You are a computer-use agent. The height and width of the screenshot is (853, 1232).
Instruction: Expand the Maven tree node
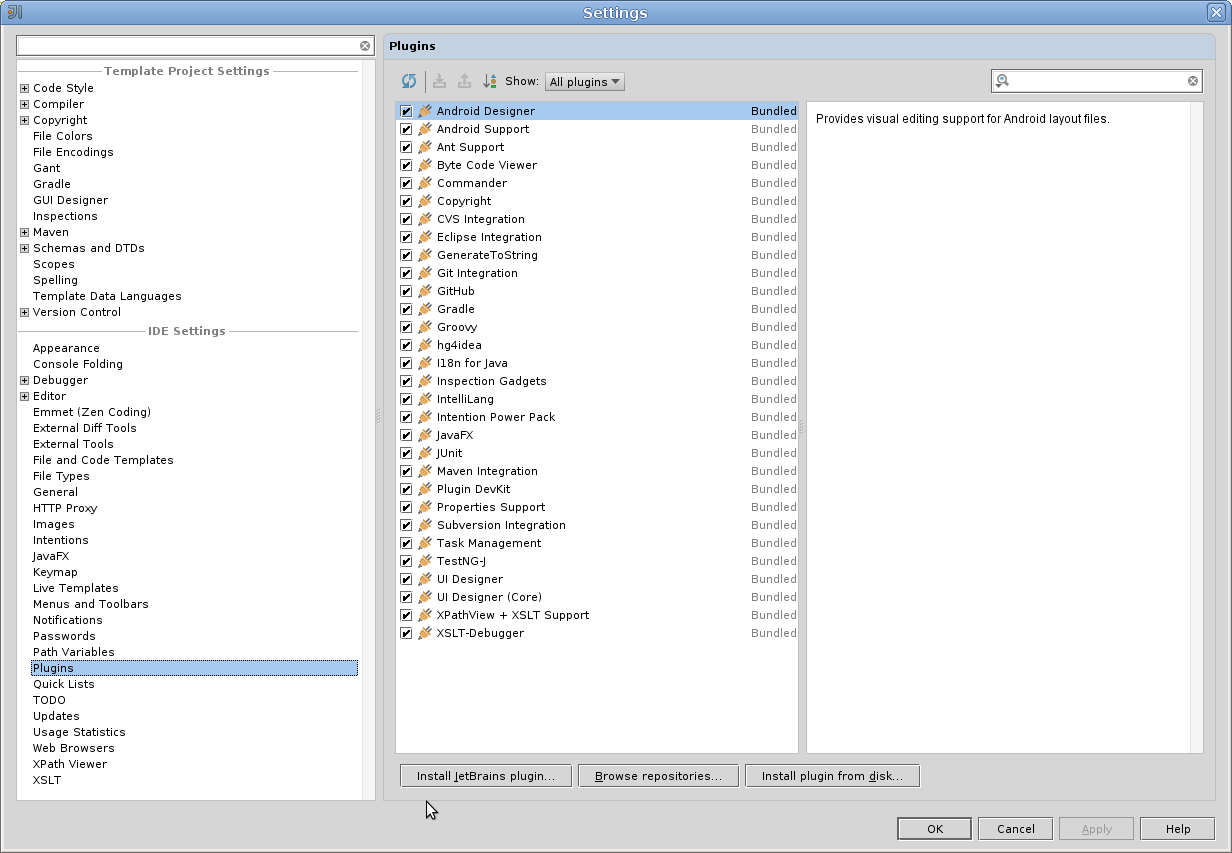24,232
